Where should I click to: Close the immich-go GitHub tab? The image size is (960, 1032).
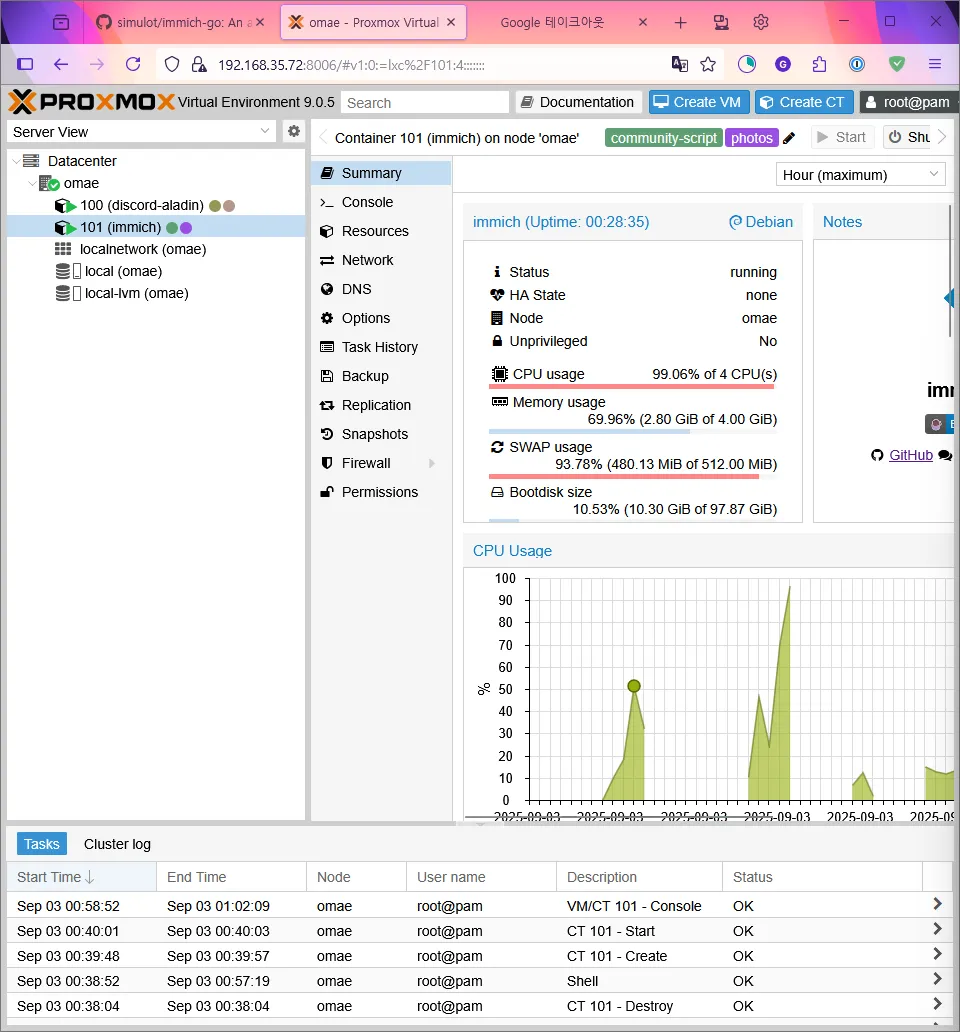point(261,22)
